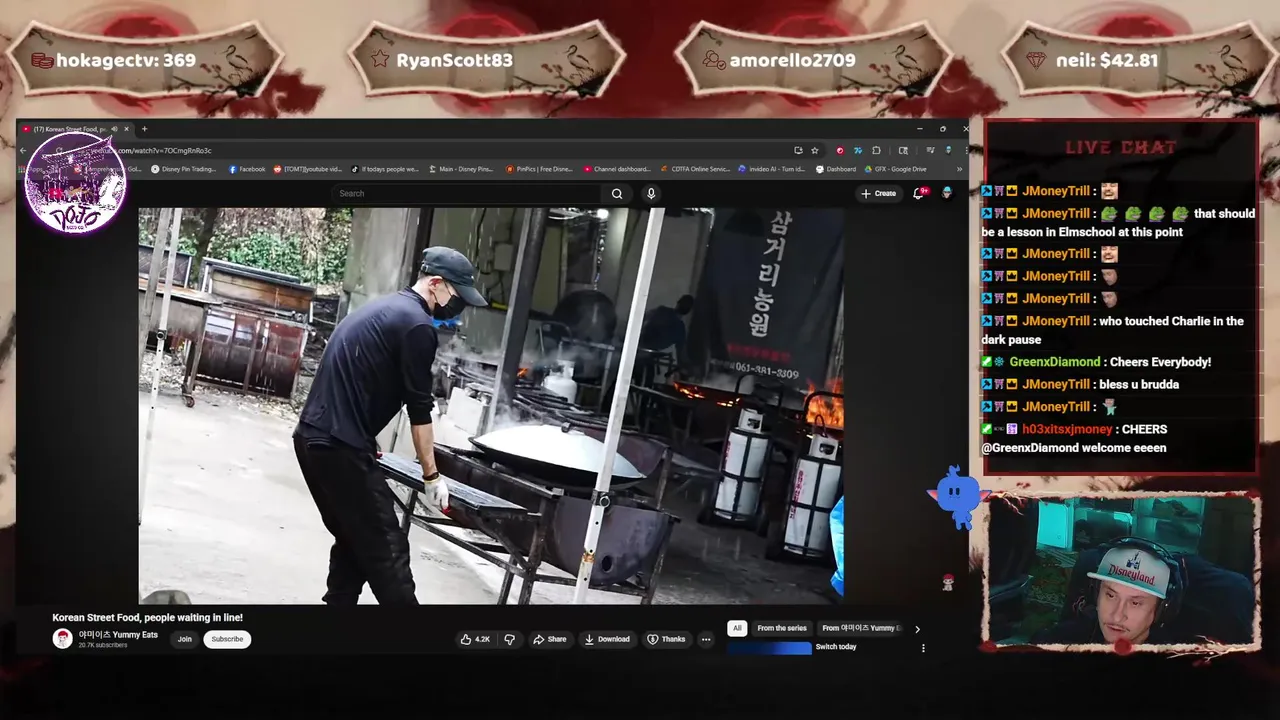The width and height of the screenshot is (1280, 720).
Task: Click the YouTube search magnifier icon
Action: pos(617,194)
